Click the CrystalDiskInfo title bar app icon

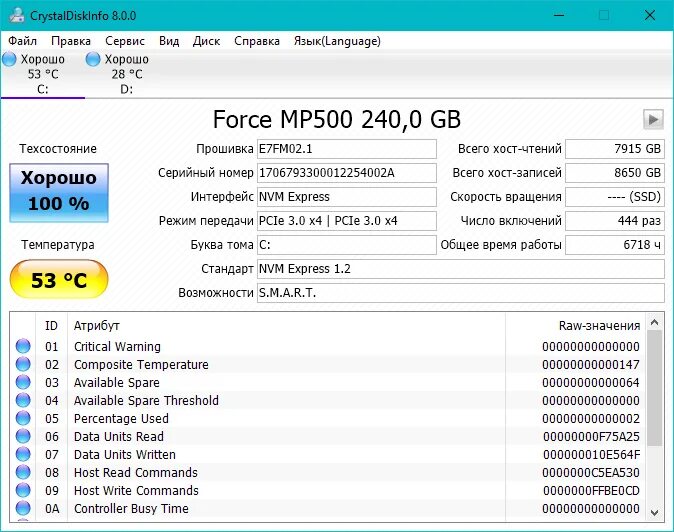pyautogui.click(x=17, y=15)
